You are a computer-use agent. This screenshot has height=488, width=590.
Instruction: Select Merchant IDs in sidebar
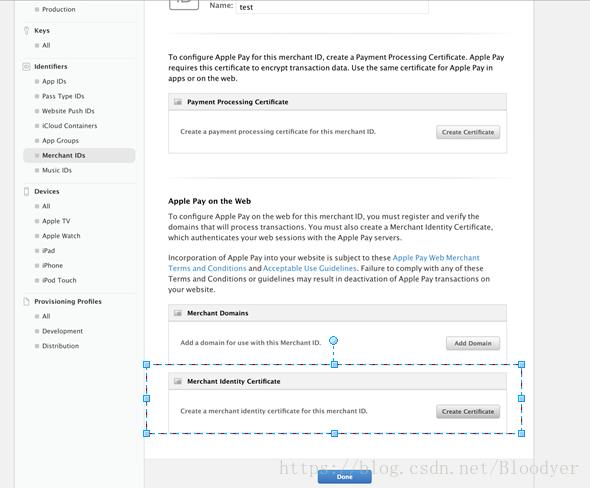click(79, 155)
